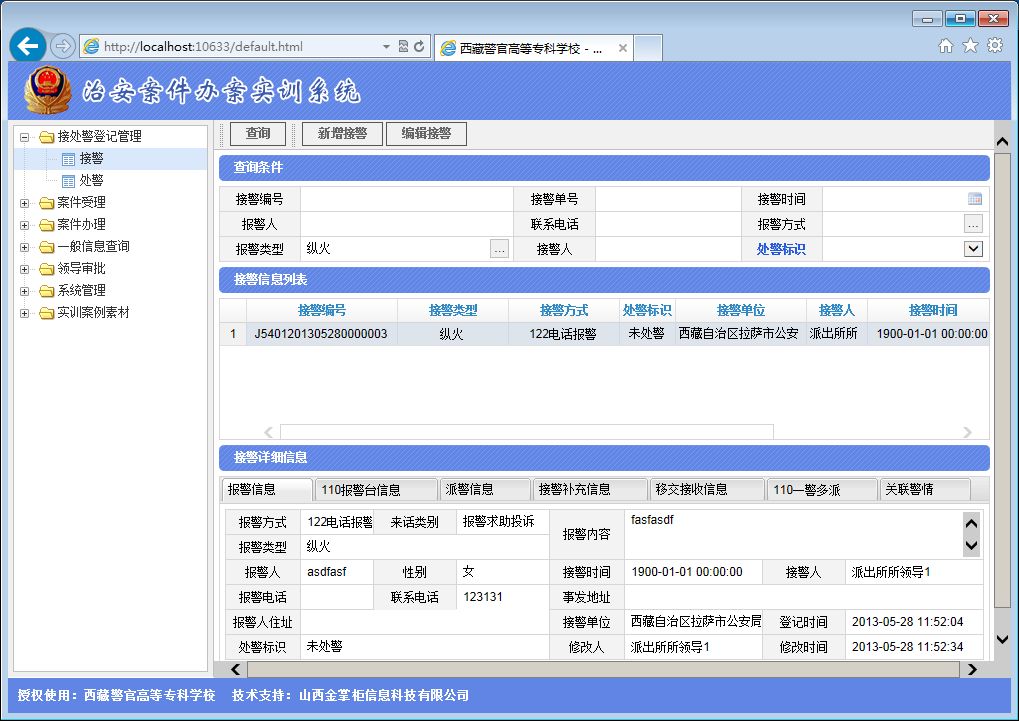Go forward with the browser forward arrow

point(62,46)
